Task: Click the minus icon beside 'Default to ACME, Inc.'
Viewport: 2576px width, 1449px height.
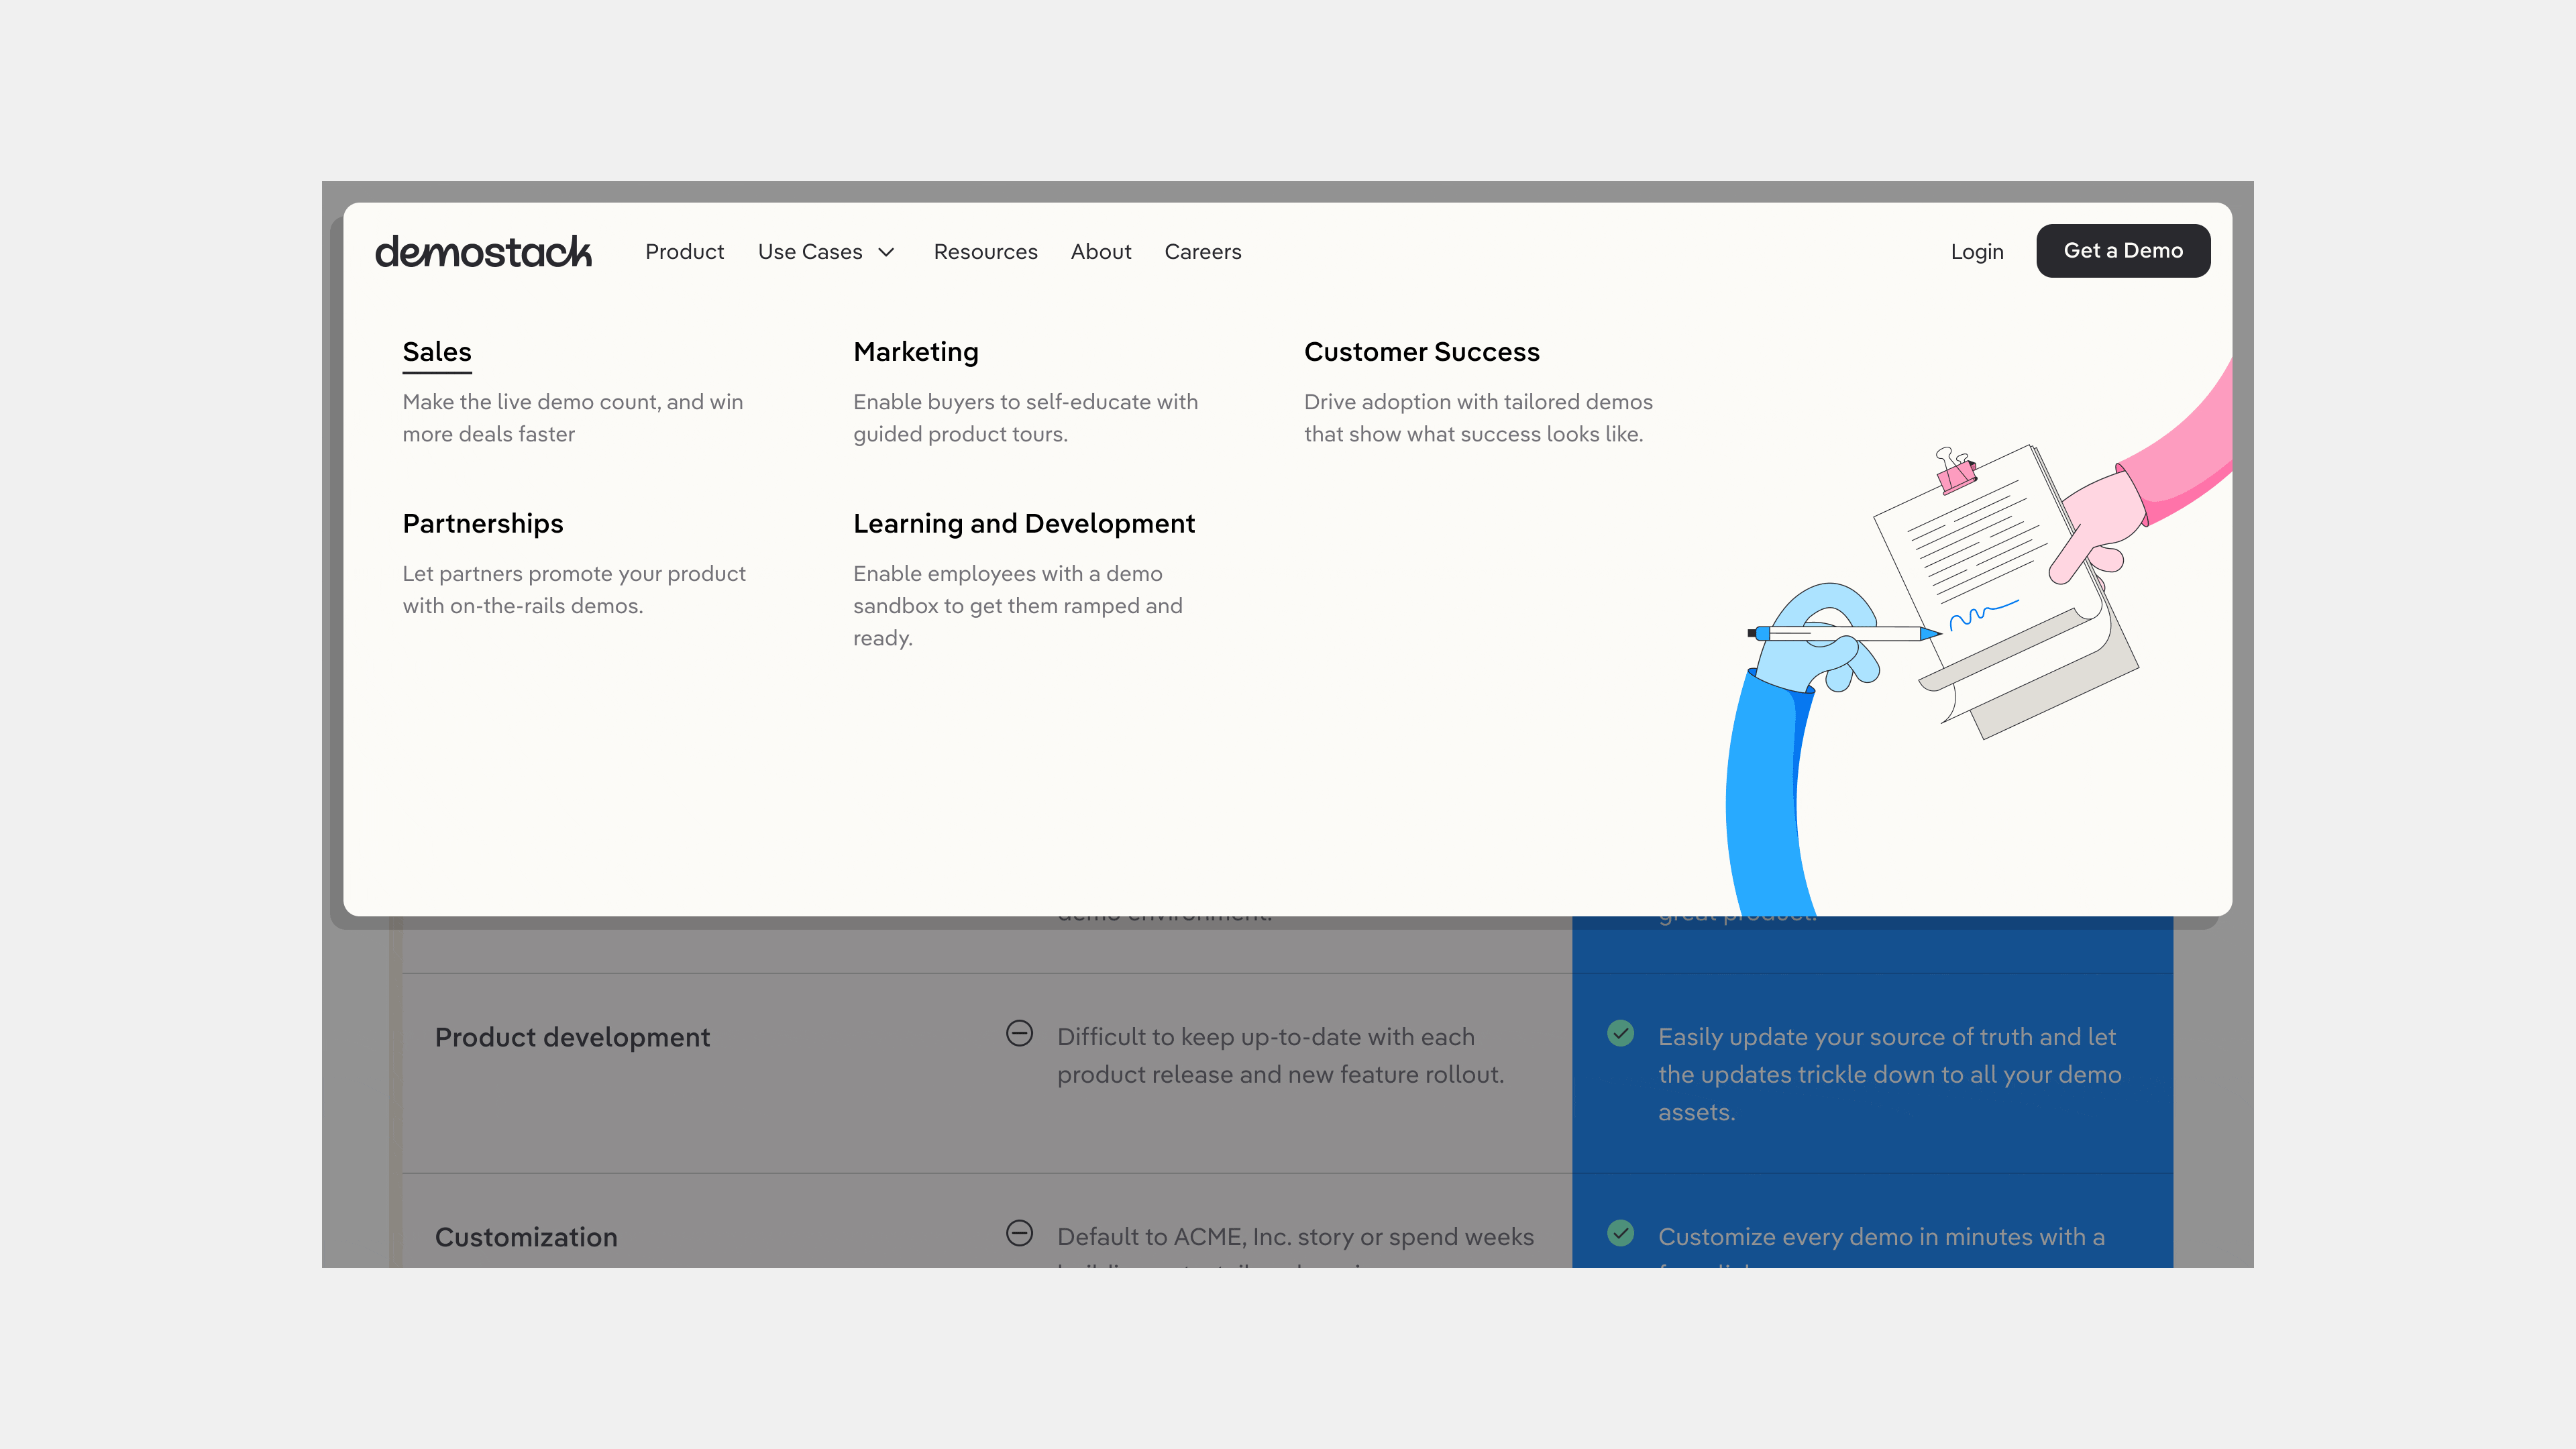Action: [1019, 1234]
